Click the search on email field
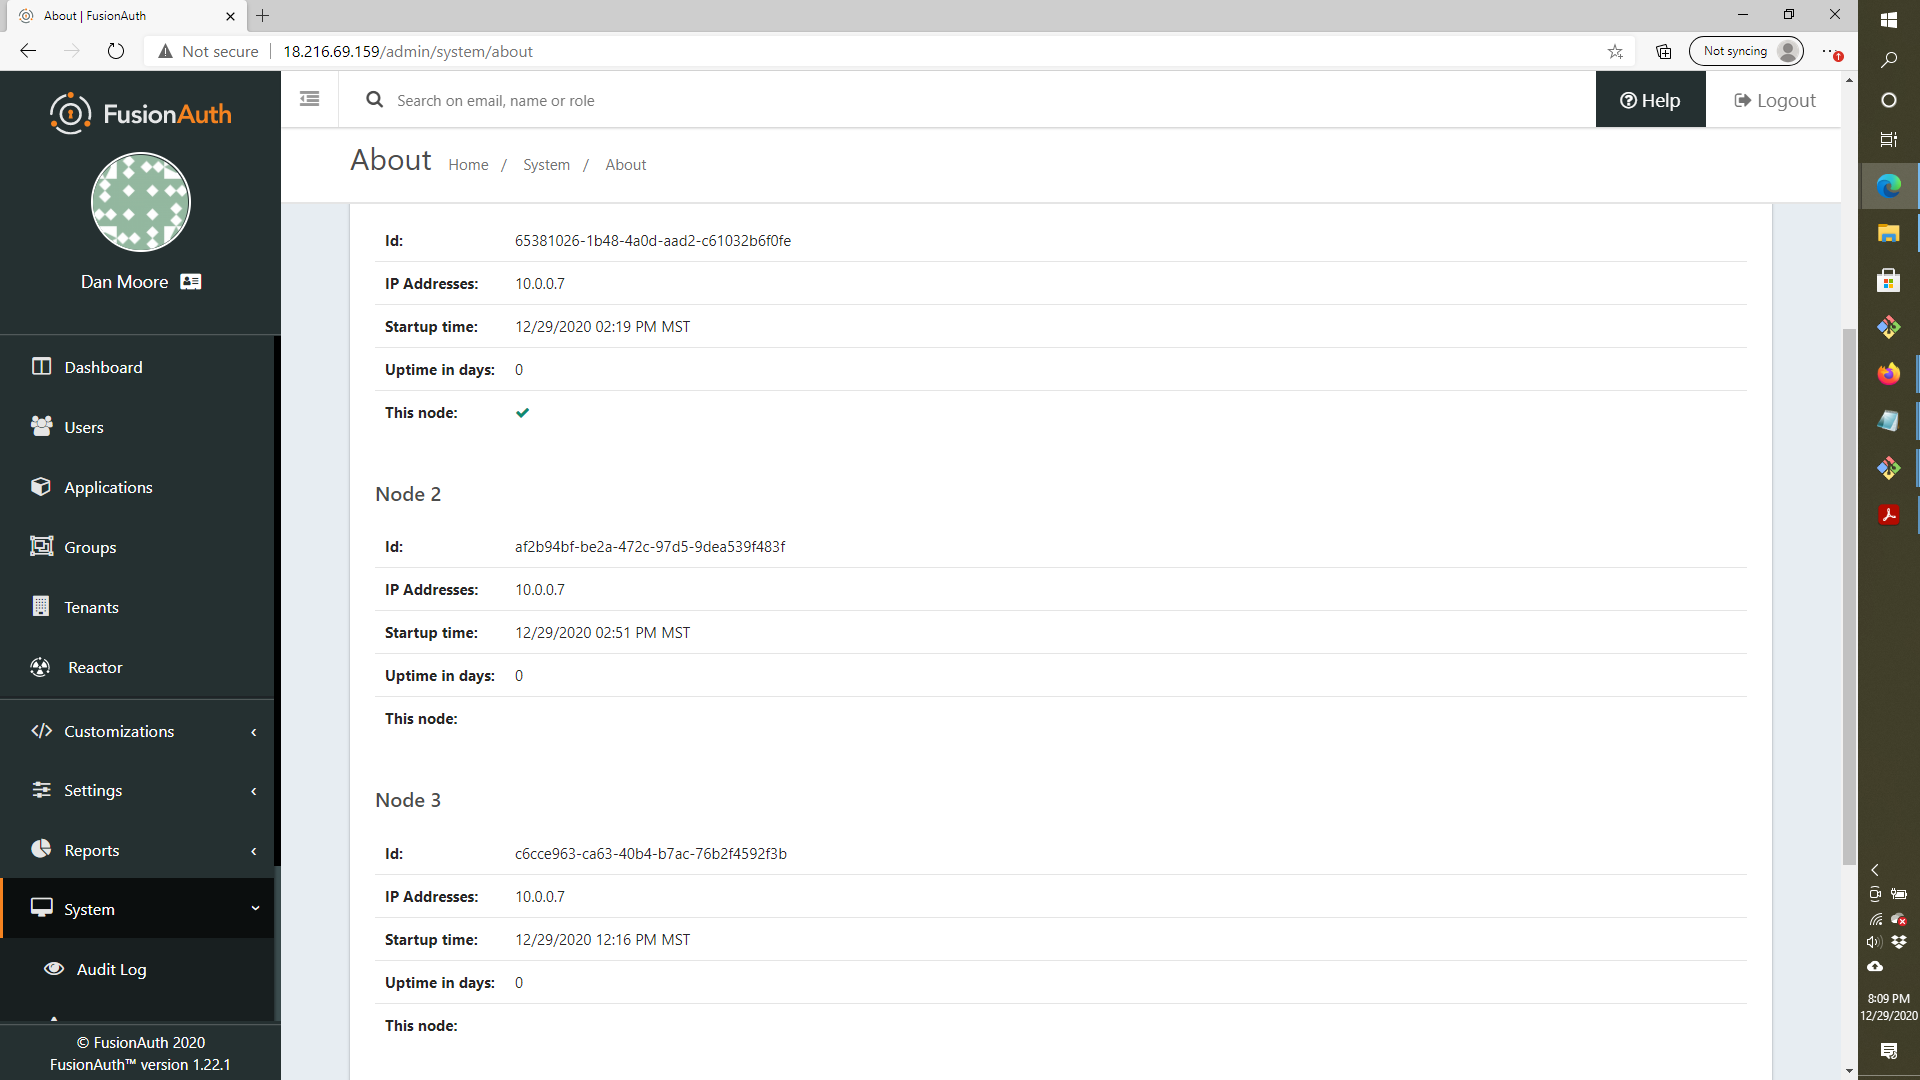Viewport: 1920px width, 1080px height. click(x=700, y=99)
